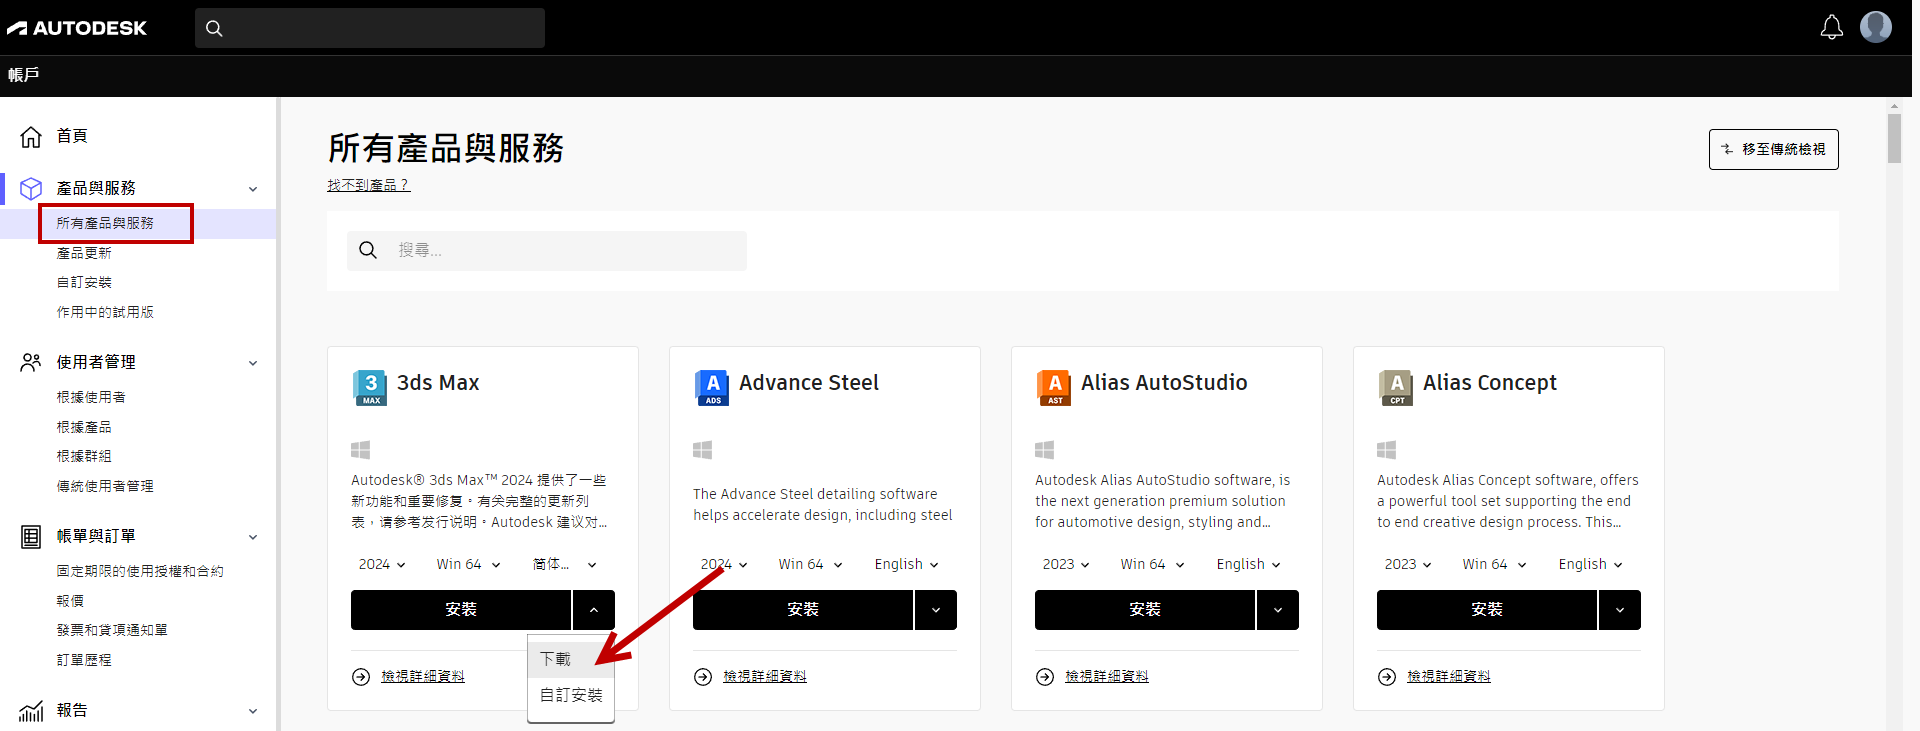
Task: Select 產品更新 in the sidebar
Action: coord(84,253)
